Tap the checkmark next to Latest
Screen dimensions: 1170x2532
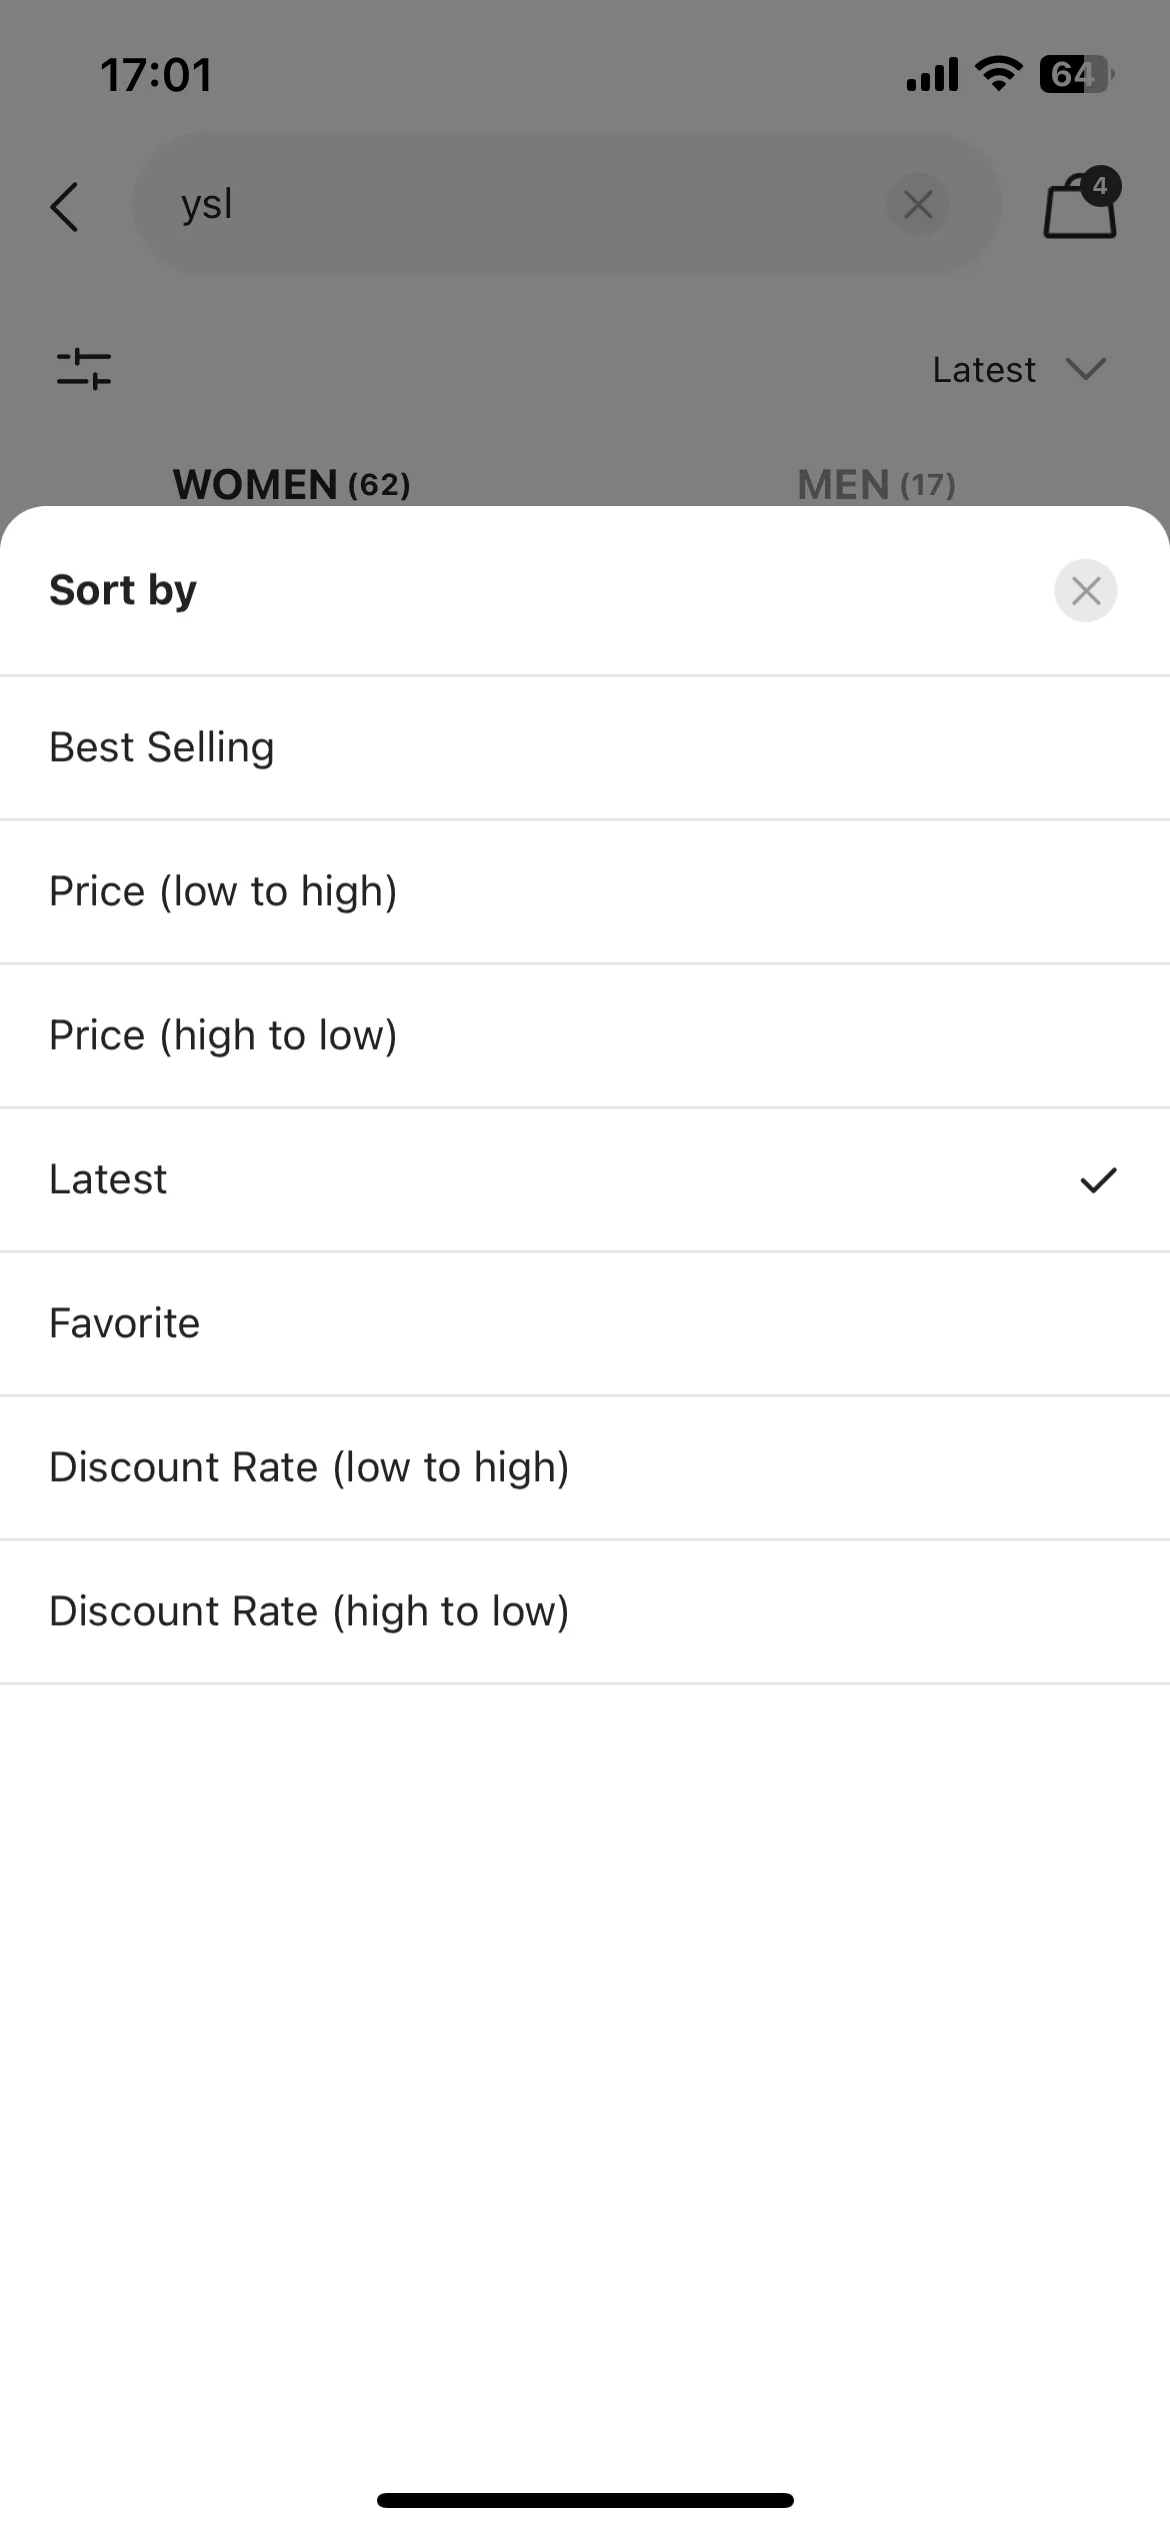pos(1098,1180)
